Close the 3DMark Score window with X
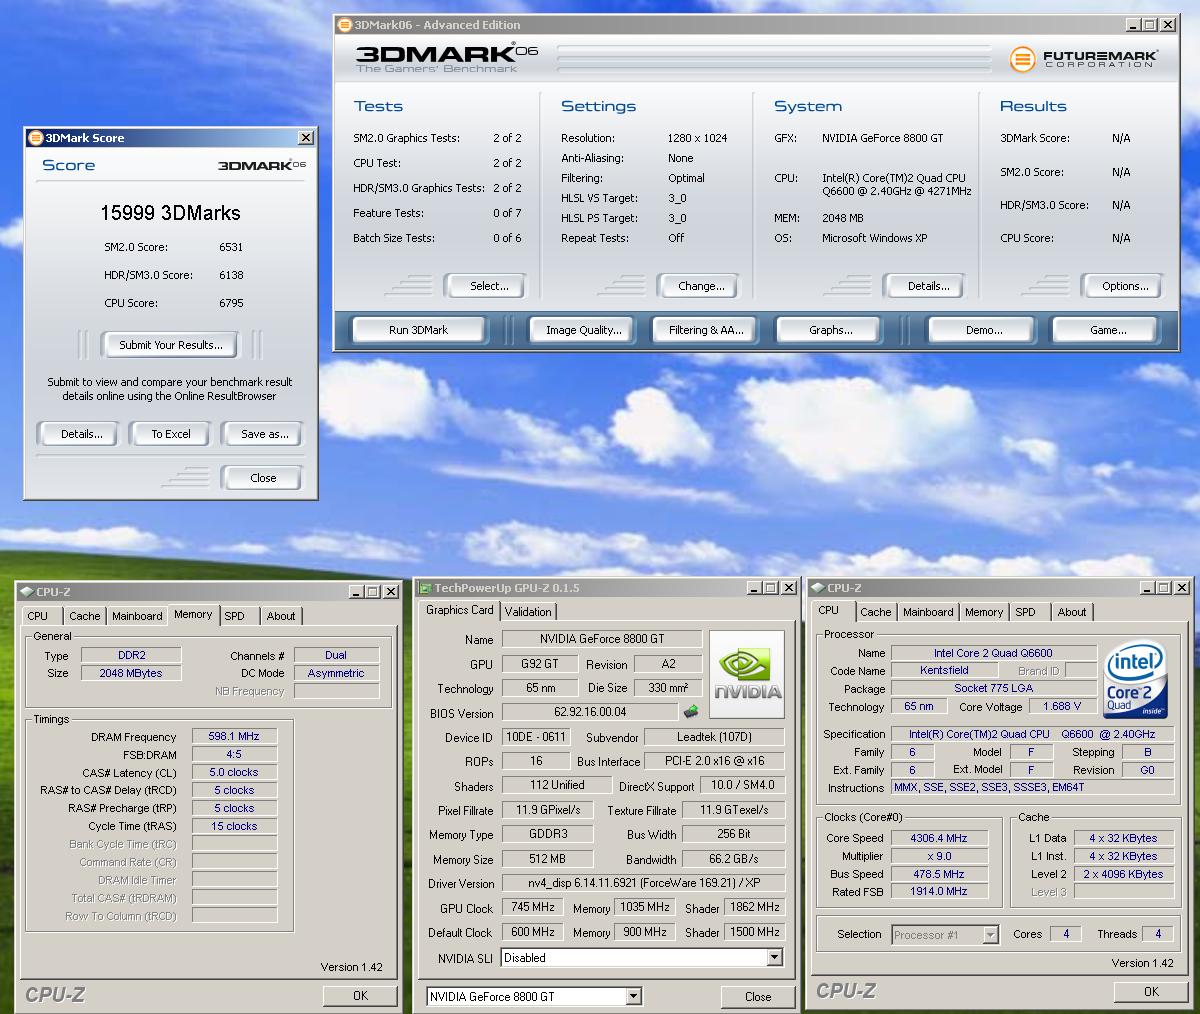The image size is (1200, 1014). pos(306,138)
